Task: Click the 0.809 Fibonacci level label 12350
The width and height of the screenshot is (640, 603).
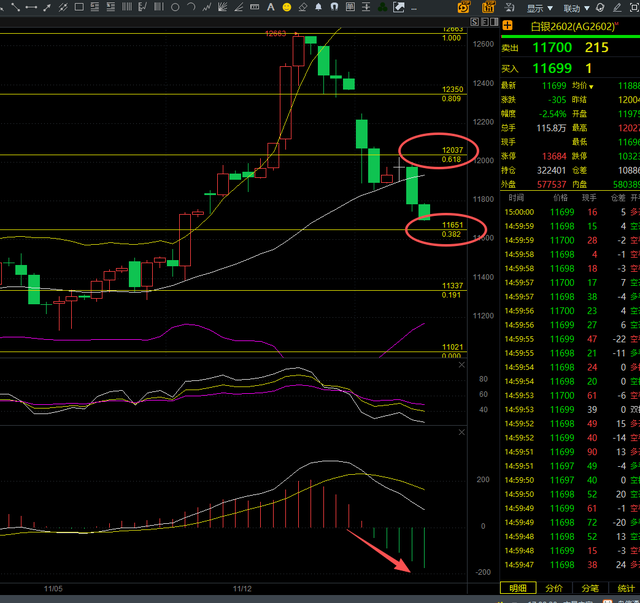Action: (x=452, y=89)
